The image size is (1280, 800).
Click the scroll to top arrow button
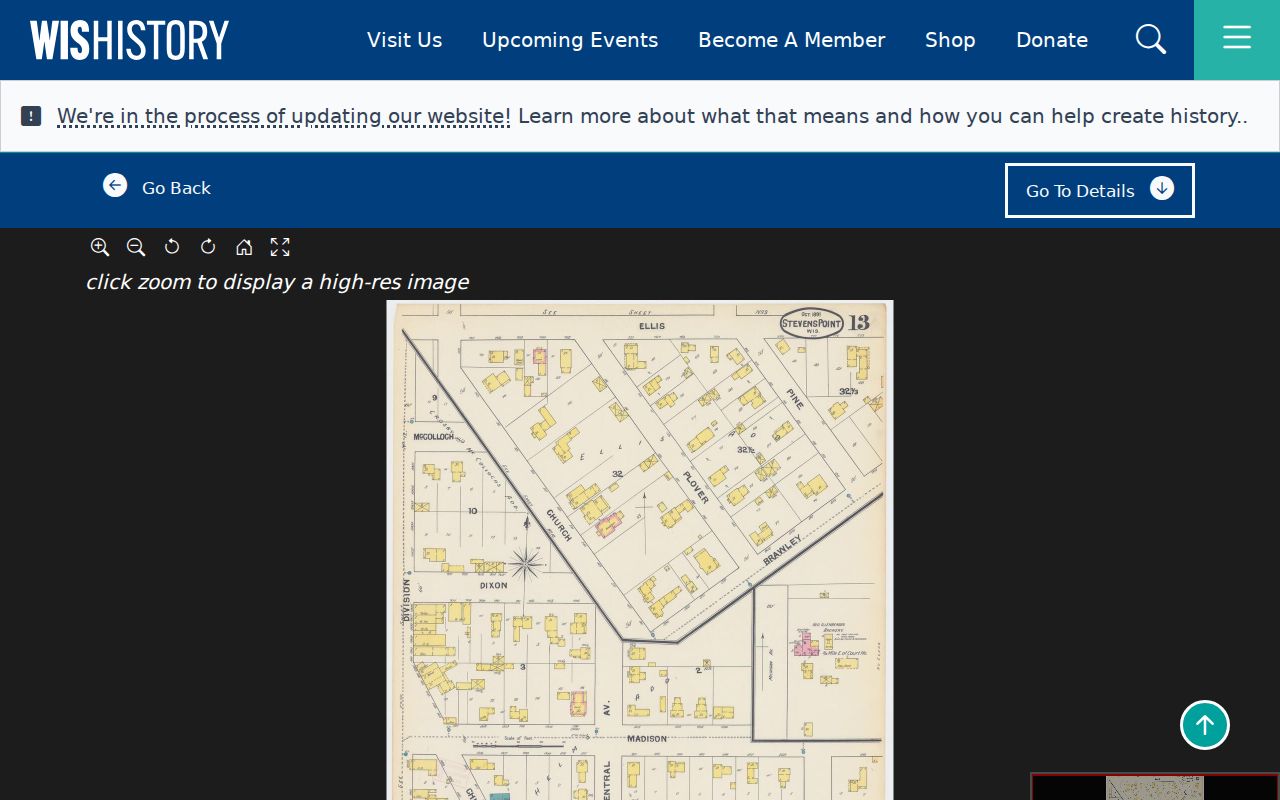pyautogui.click(x=1205, y=725)
